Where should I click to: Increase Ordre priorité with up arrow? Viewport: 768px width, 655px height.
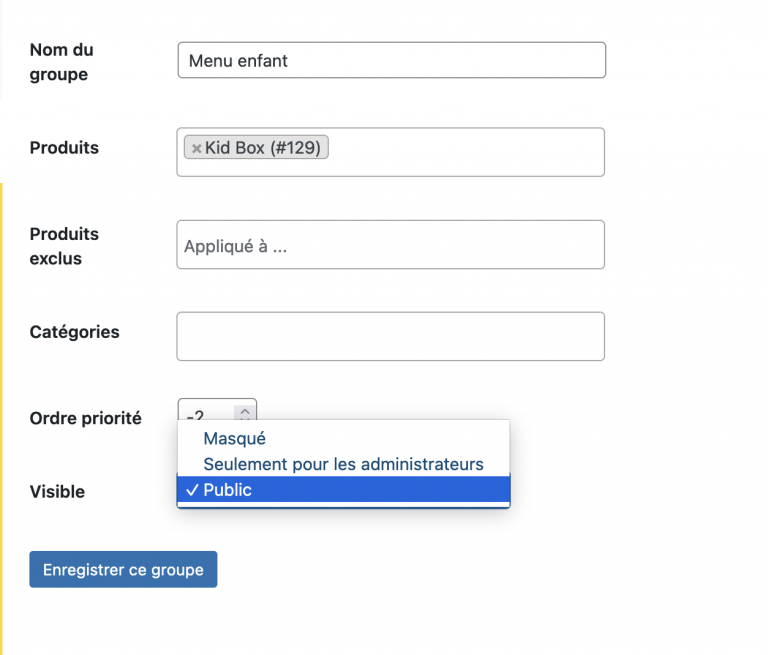tap(245, 408)
